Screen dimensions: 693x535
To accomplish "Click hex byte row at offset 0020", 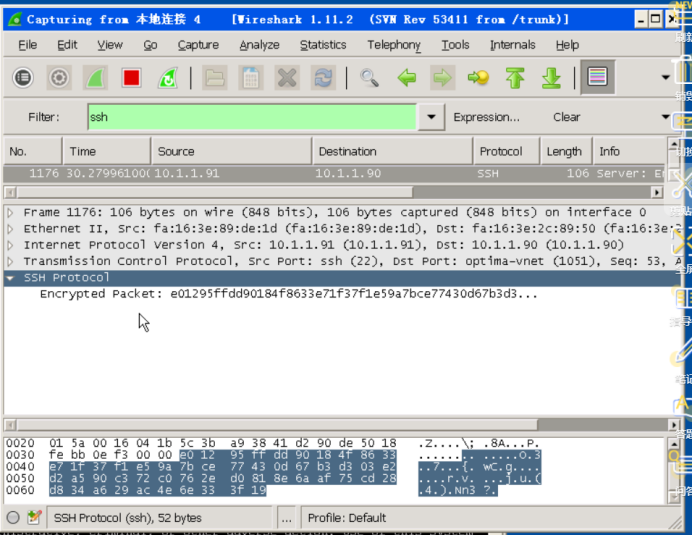I will [x=272, y=443].
